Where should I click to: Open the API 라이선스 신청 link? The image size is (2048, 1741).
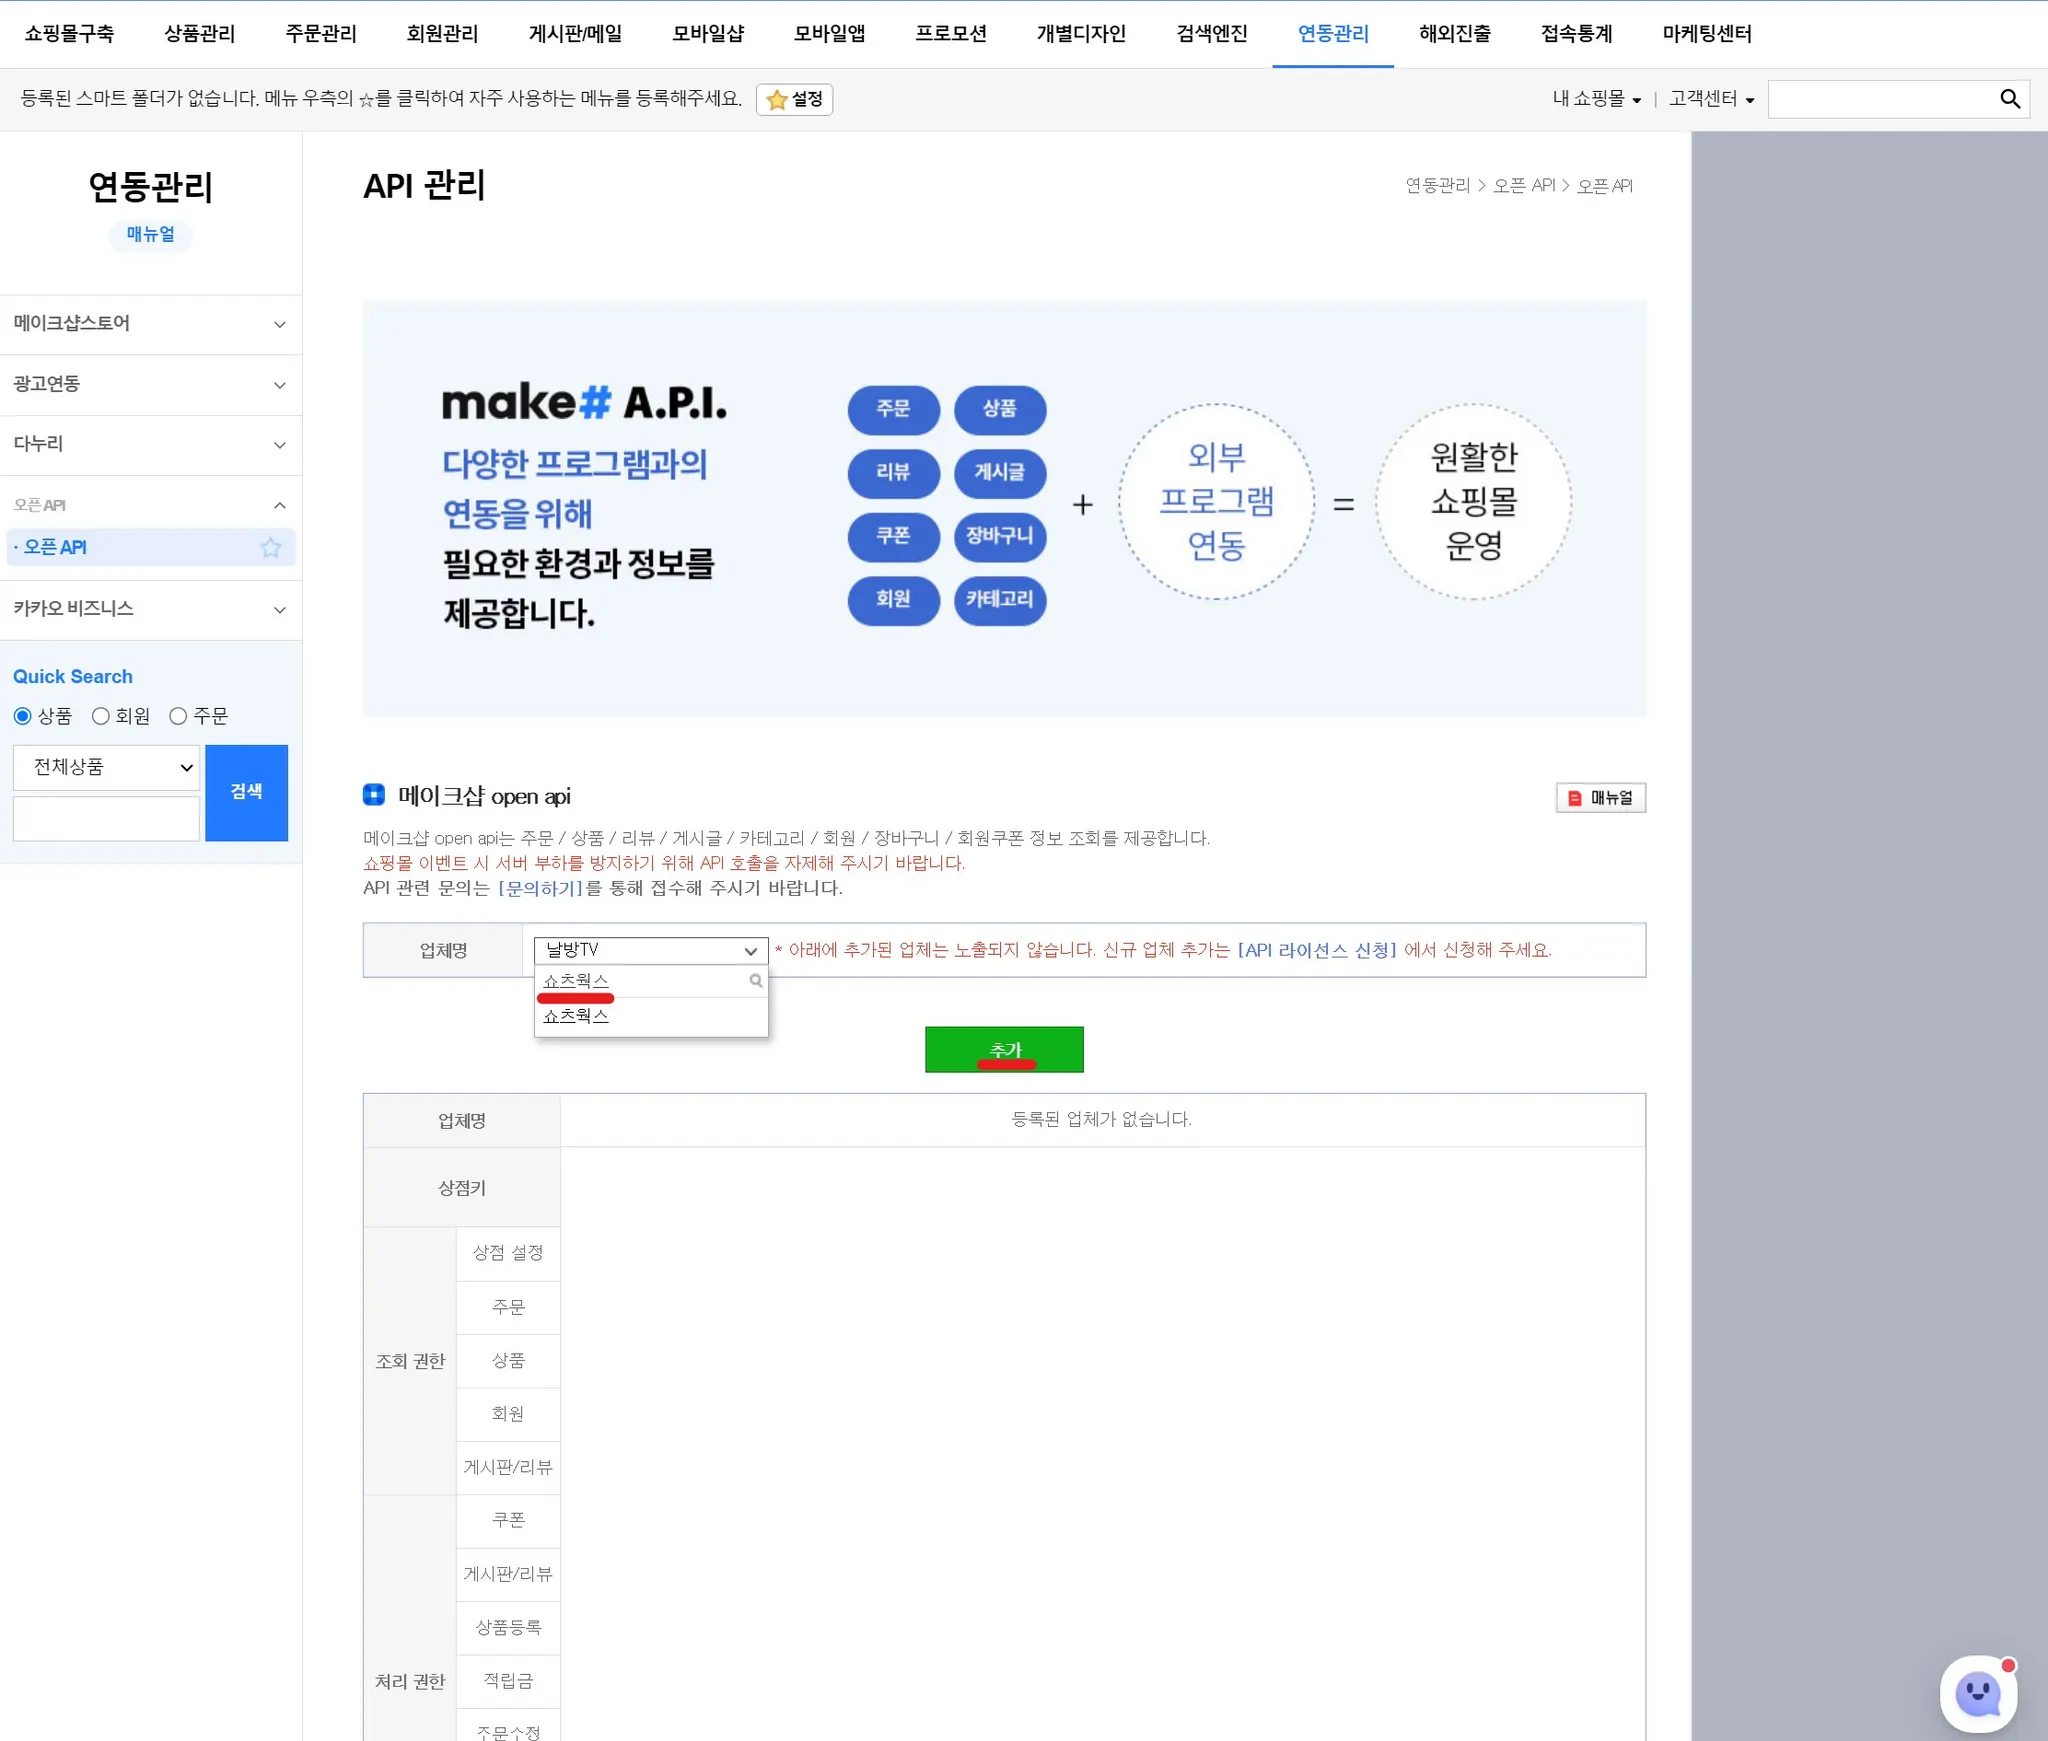1317,950
